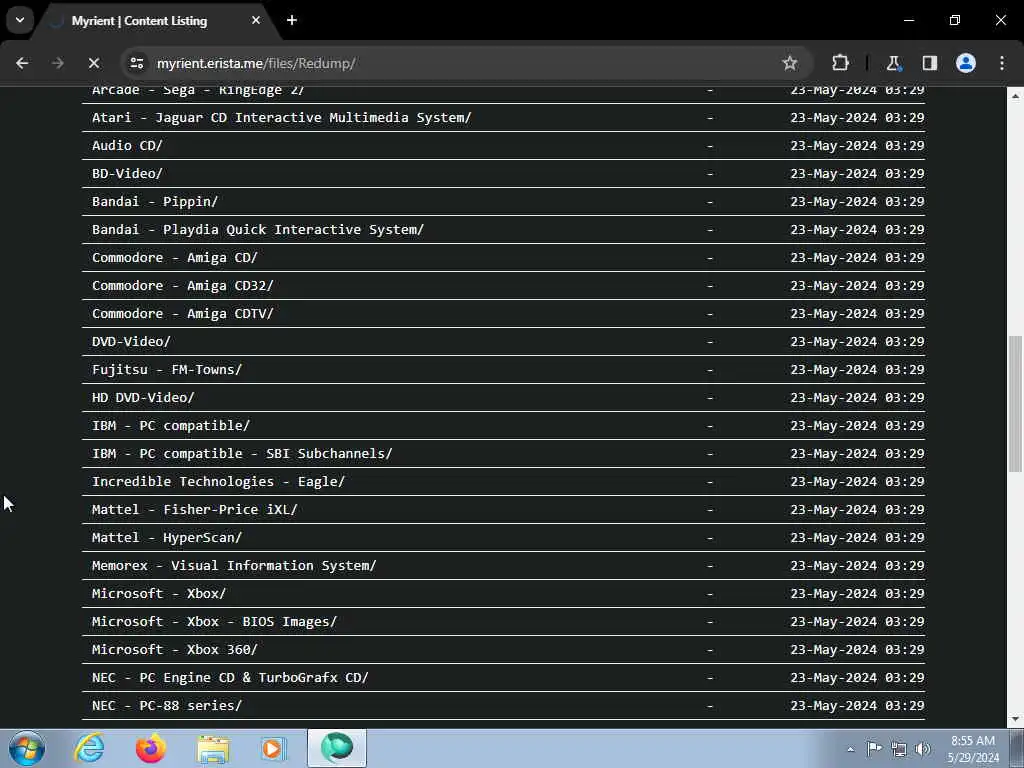
Task: Click the date cell in the Audio CD/ row
Action: [x=857, y=146]
